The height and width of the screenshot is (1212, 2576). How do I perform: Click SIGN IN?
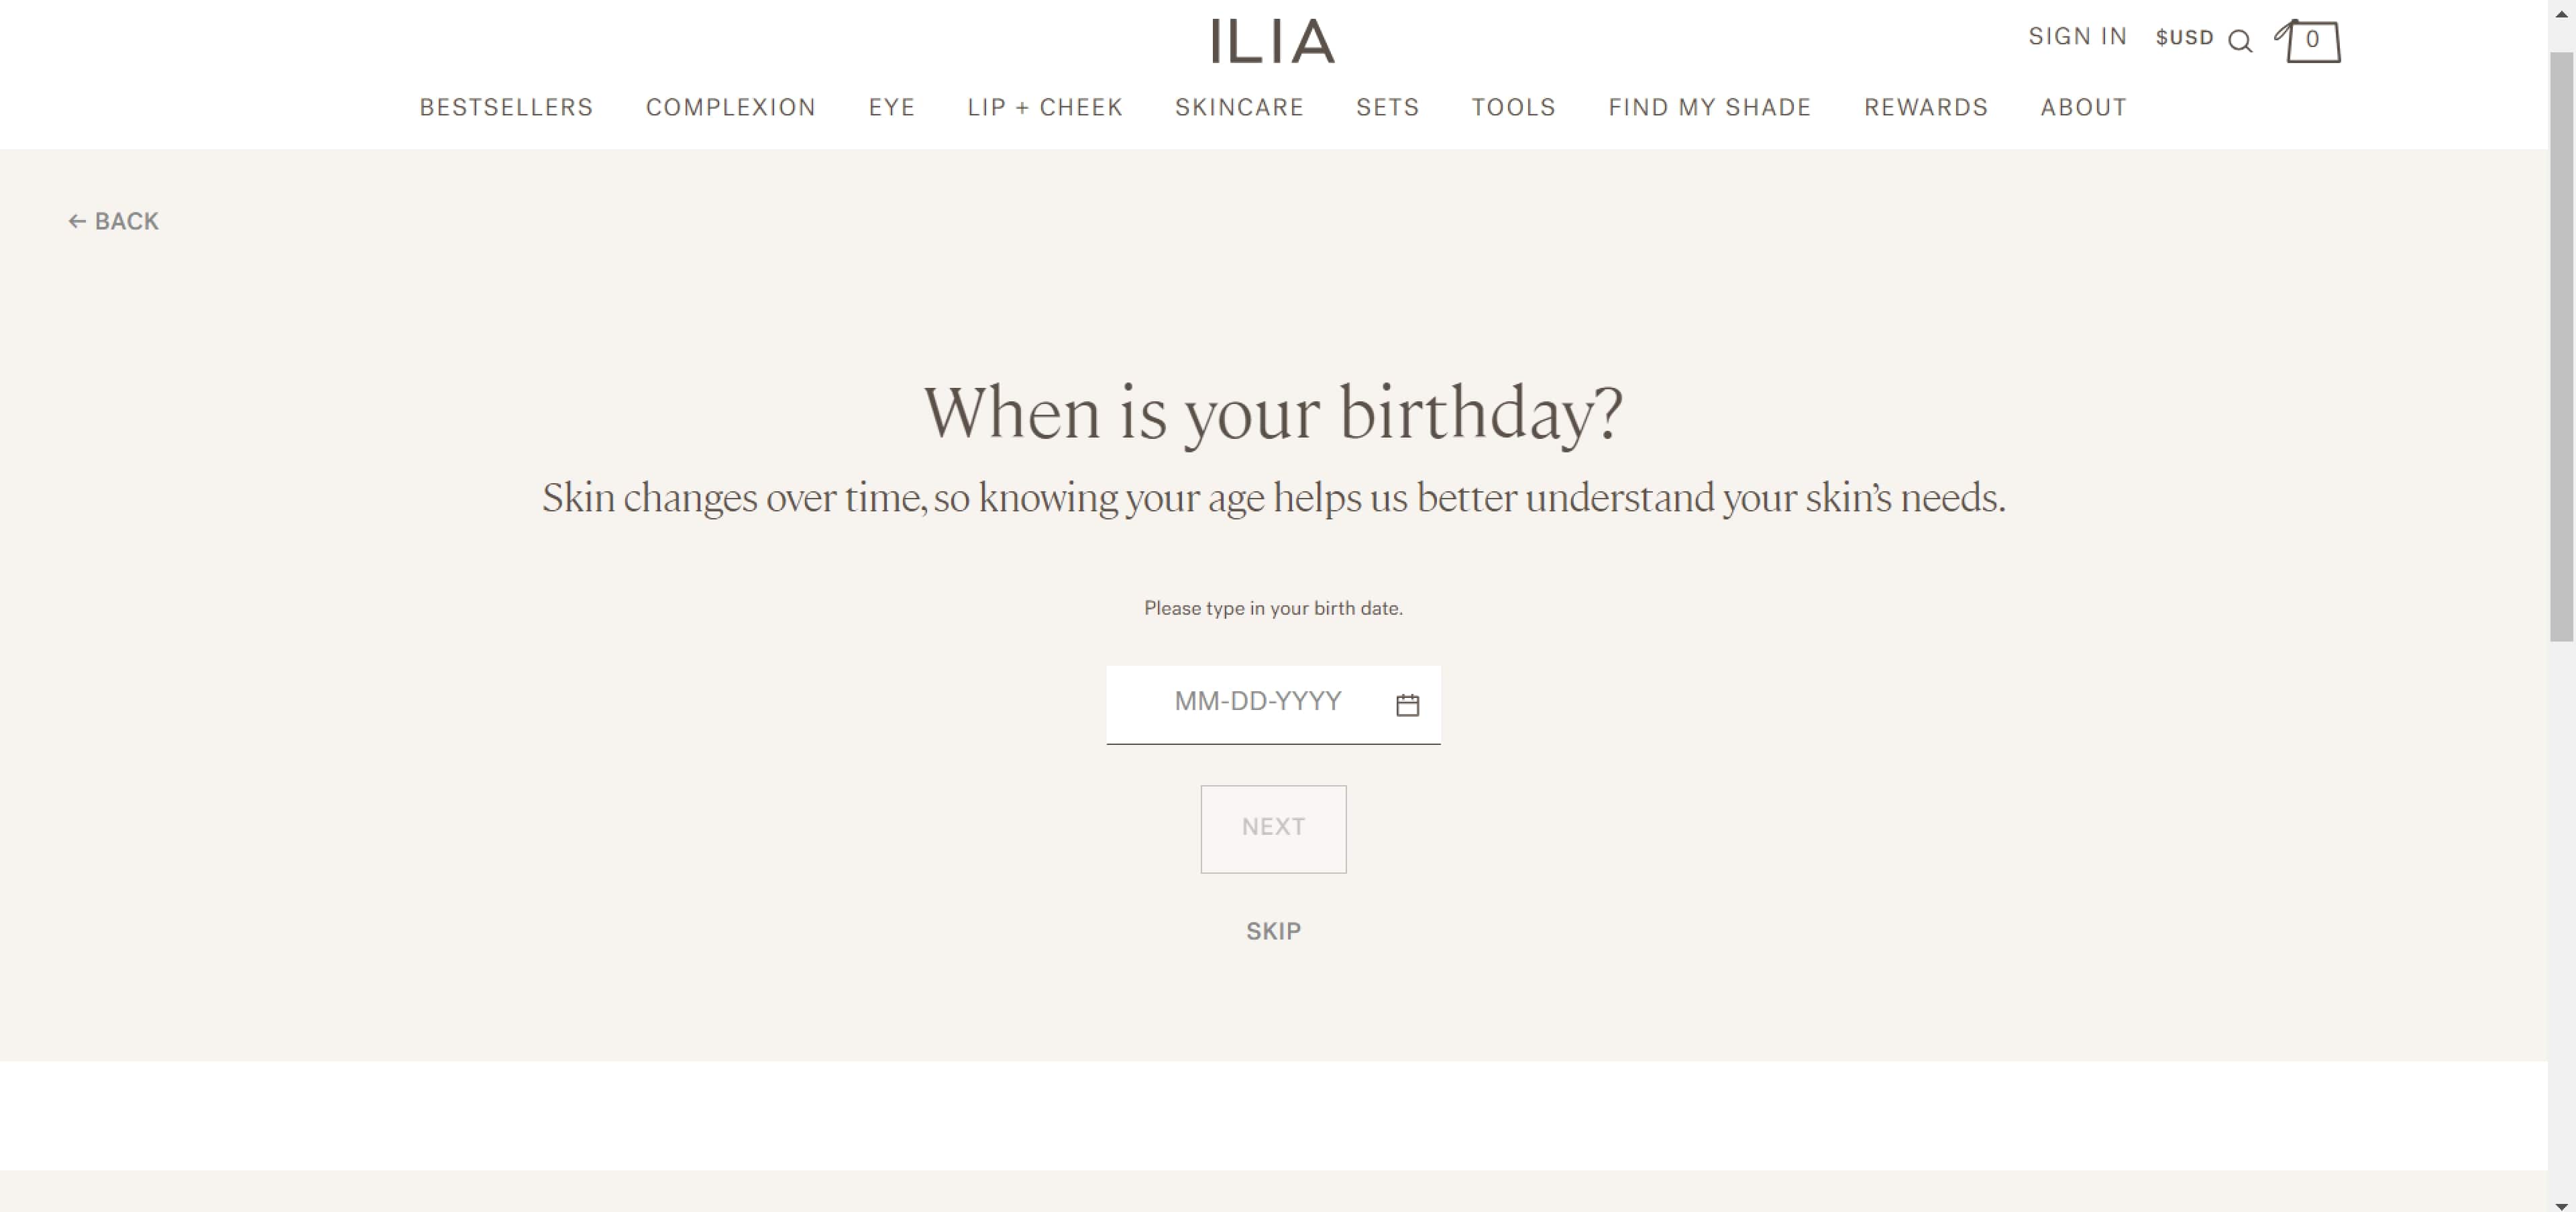tap(2077, 36)
